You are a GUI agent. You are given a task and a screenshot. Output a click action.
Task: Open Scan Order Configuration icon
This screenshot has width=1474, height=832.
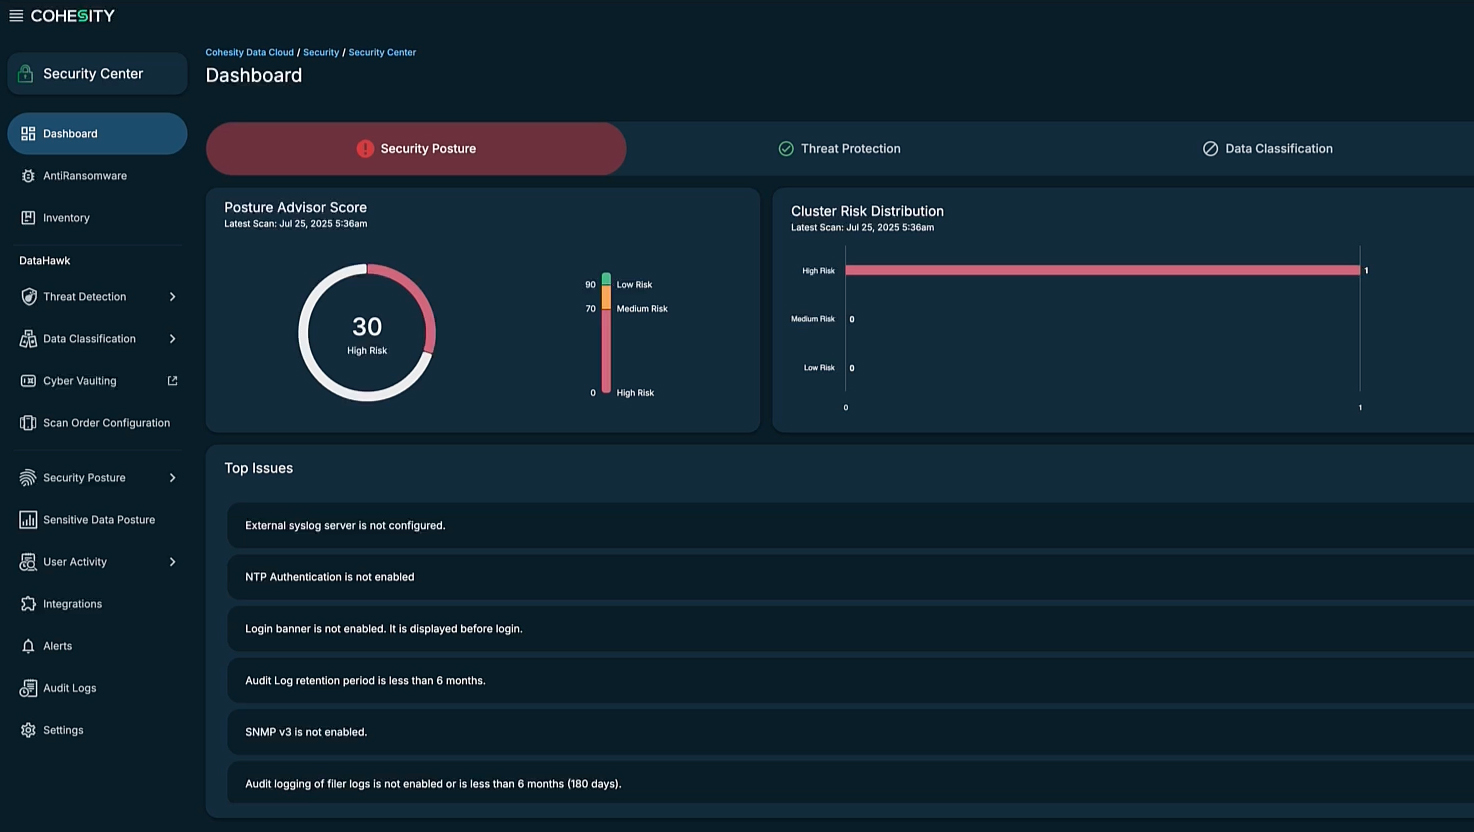28,423
